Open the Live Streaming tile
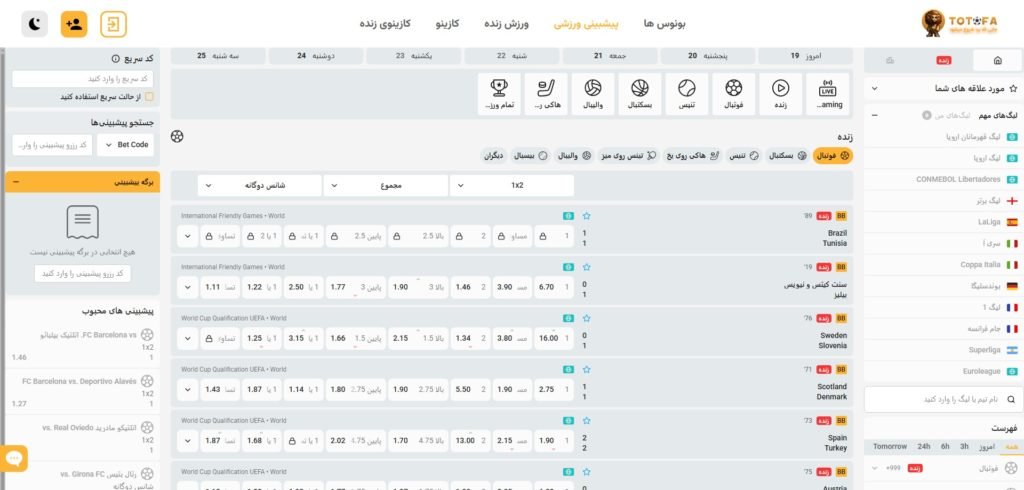This screenshot has height=490, width=1024. coord(827,92)
